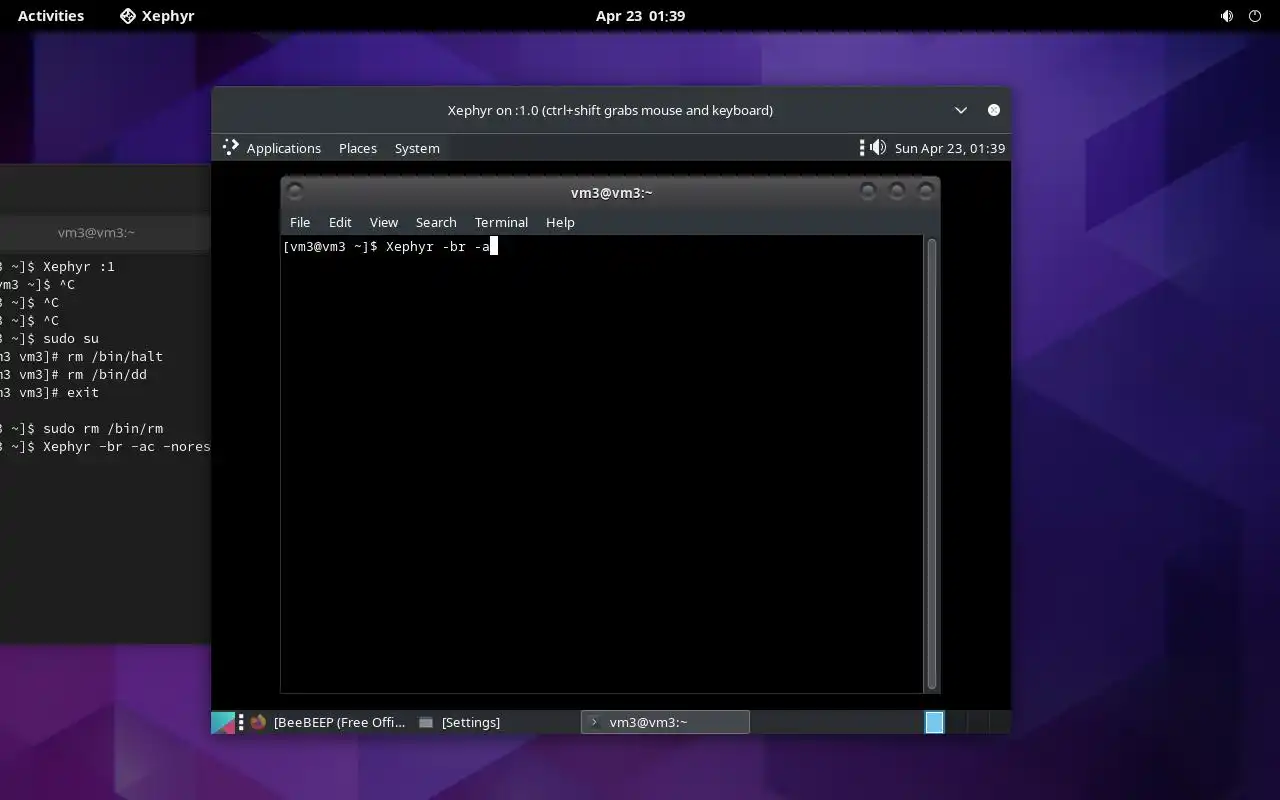Open GNOME Activities overview

[51, 16]
